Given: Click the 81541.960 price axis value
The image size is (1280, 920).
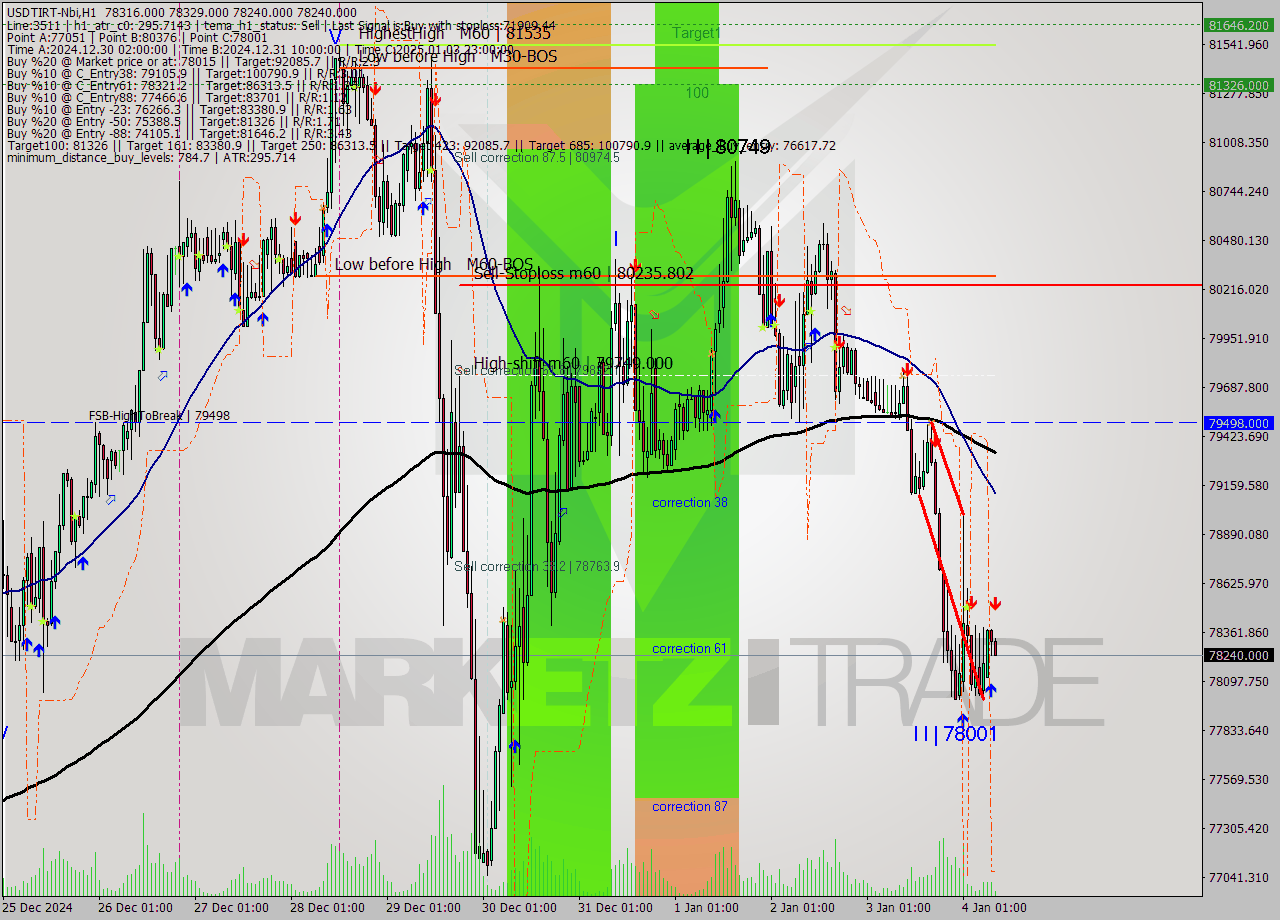Looking at the screenshot, I should [1239, 45].
